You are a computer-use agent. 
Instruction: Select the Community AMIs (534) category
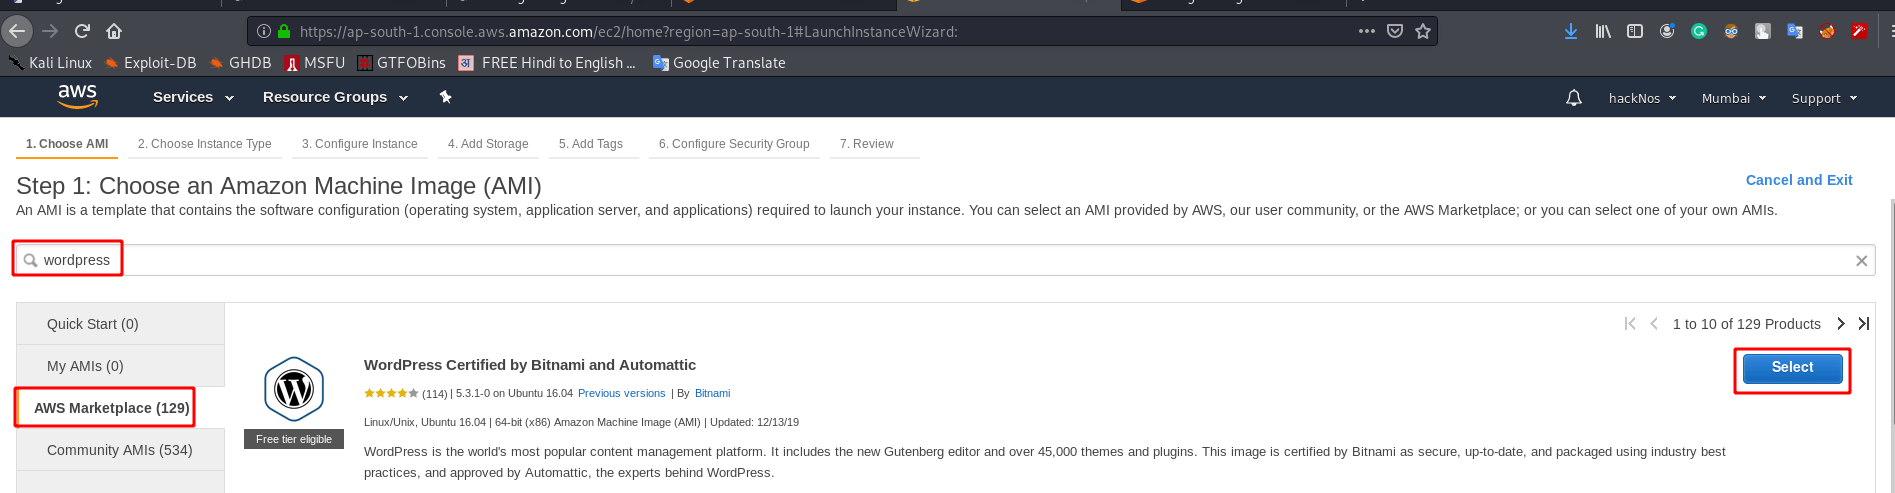[x=121, y=450]
